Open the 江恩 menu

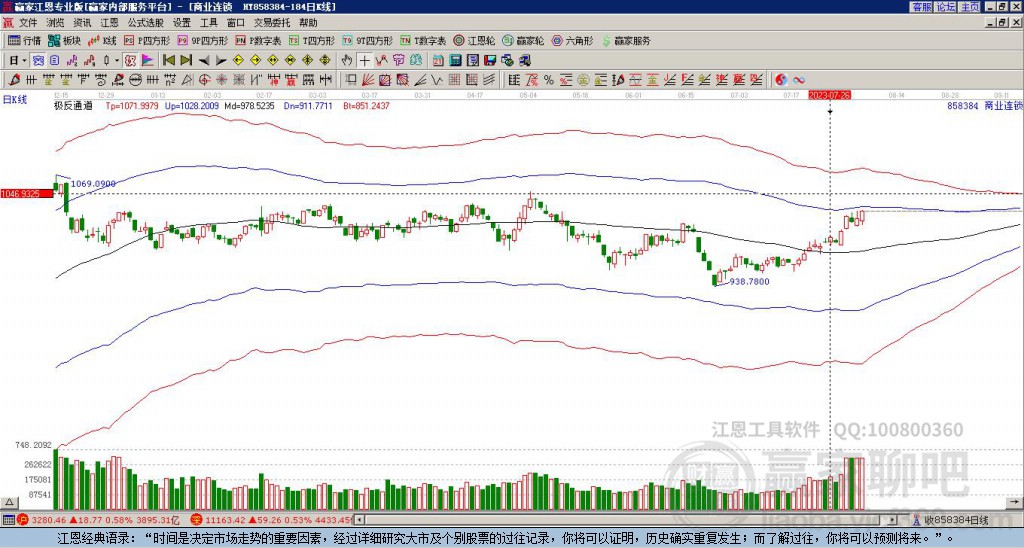pyautogui.click(x=109, y=23)
